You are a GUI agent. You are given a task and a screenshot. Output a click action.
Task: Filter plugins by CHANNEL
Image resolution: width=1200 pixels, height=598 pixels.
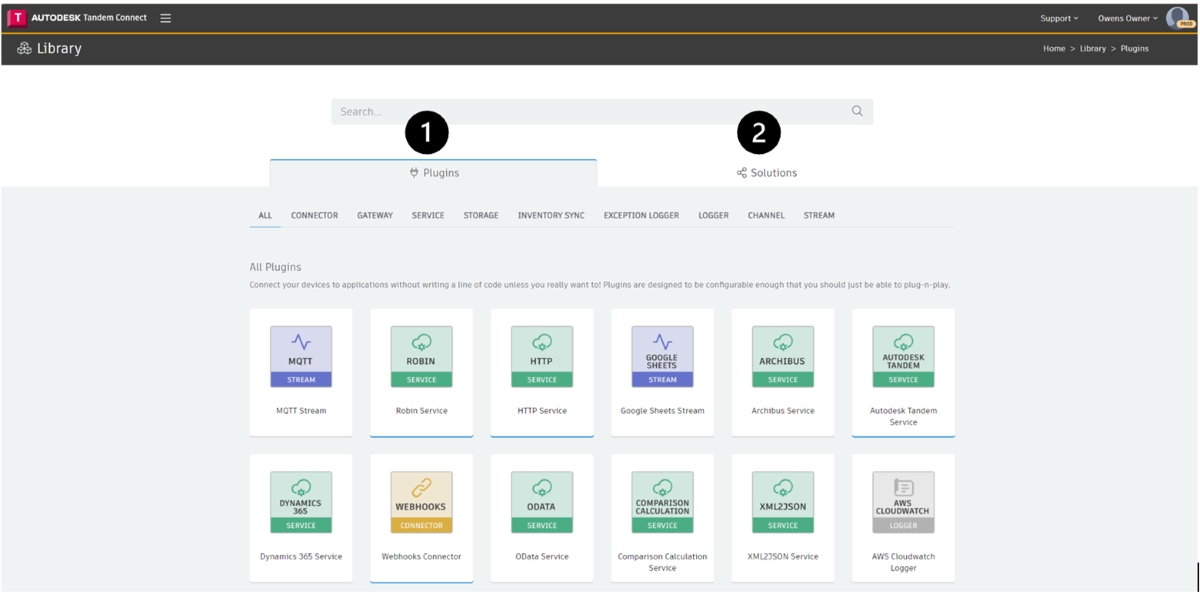pos(766,215)
